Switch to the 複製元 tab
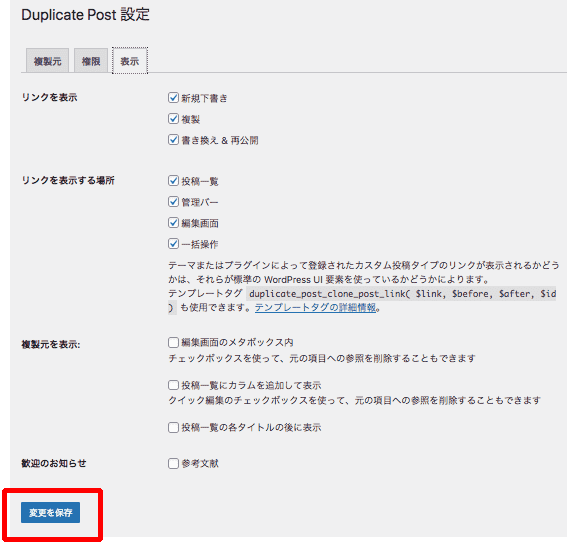This screenshot has width=567, height=547. (x=47, y=61)
